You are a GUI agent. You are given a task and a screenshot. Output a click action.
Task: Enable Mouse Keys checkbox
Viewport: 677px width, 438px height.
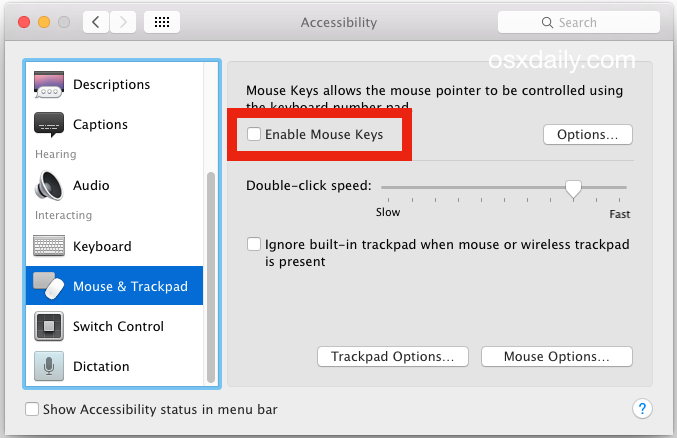(x=253, y=134)
